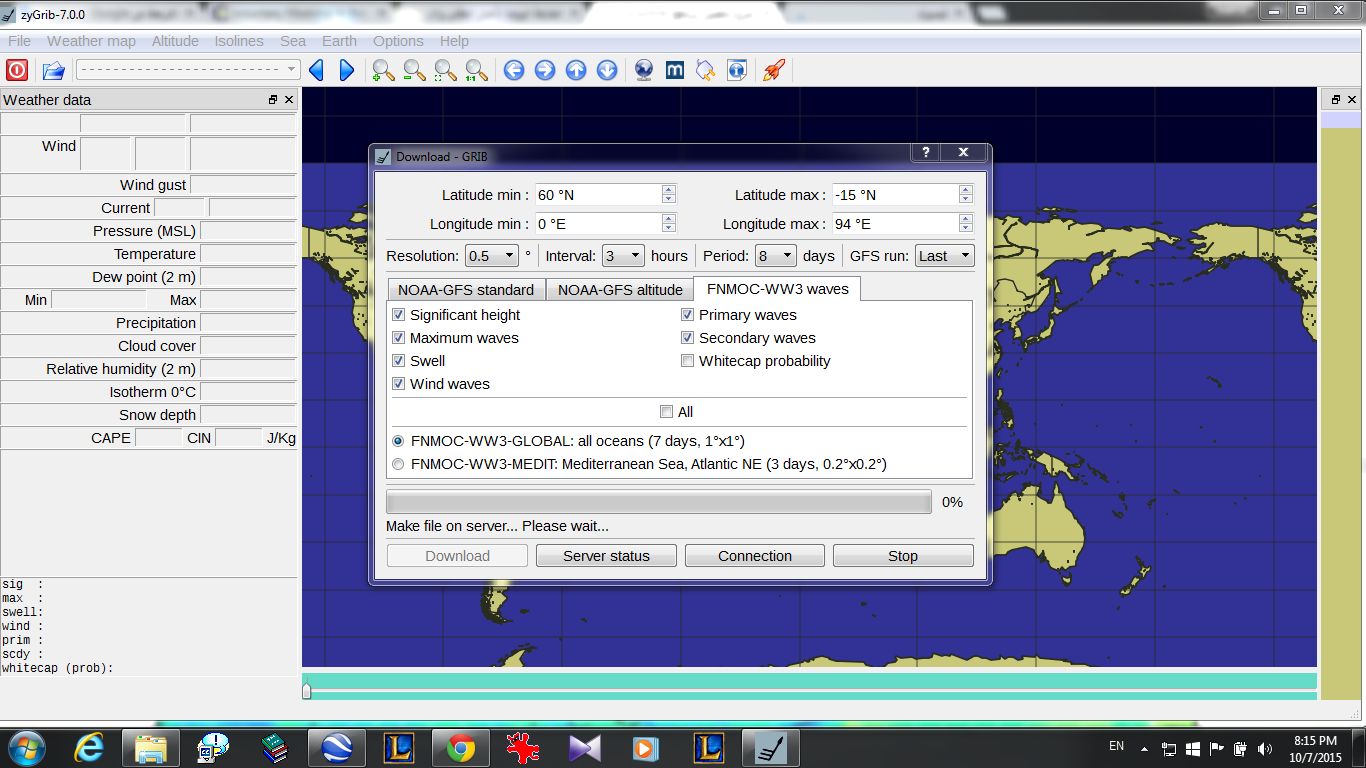Switch to NOAA-GFS altitude tab

[620, 290]
